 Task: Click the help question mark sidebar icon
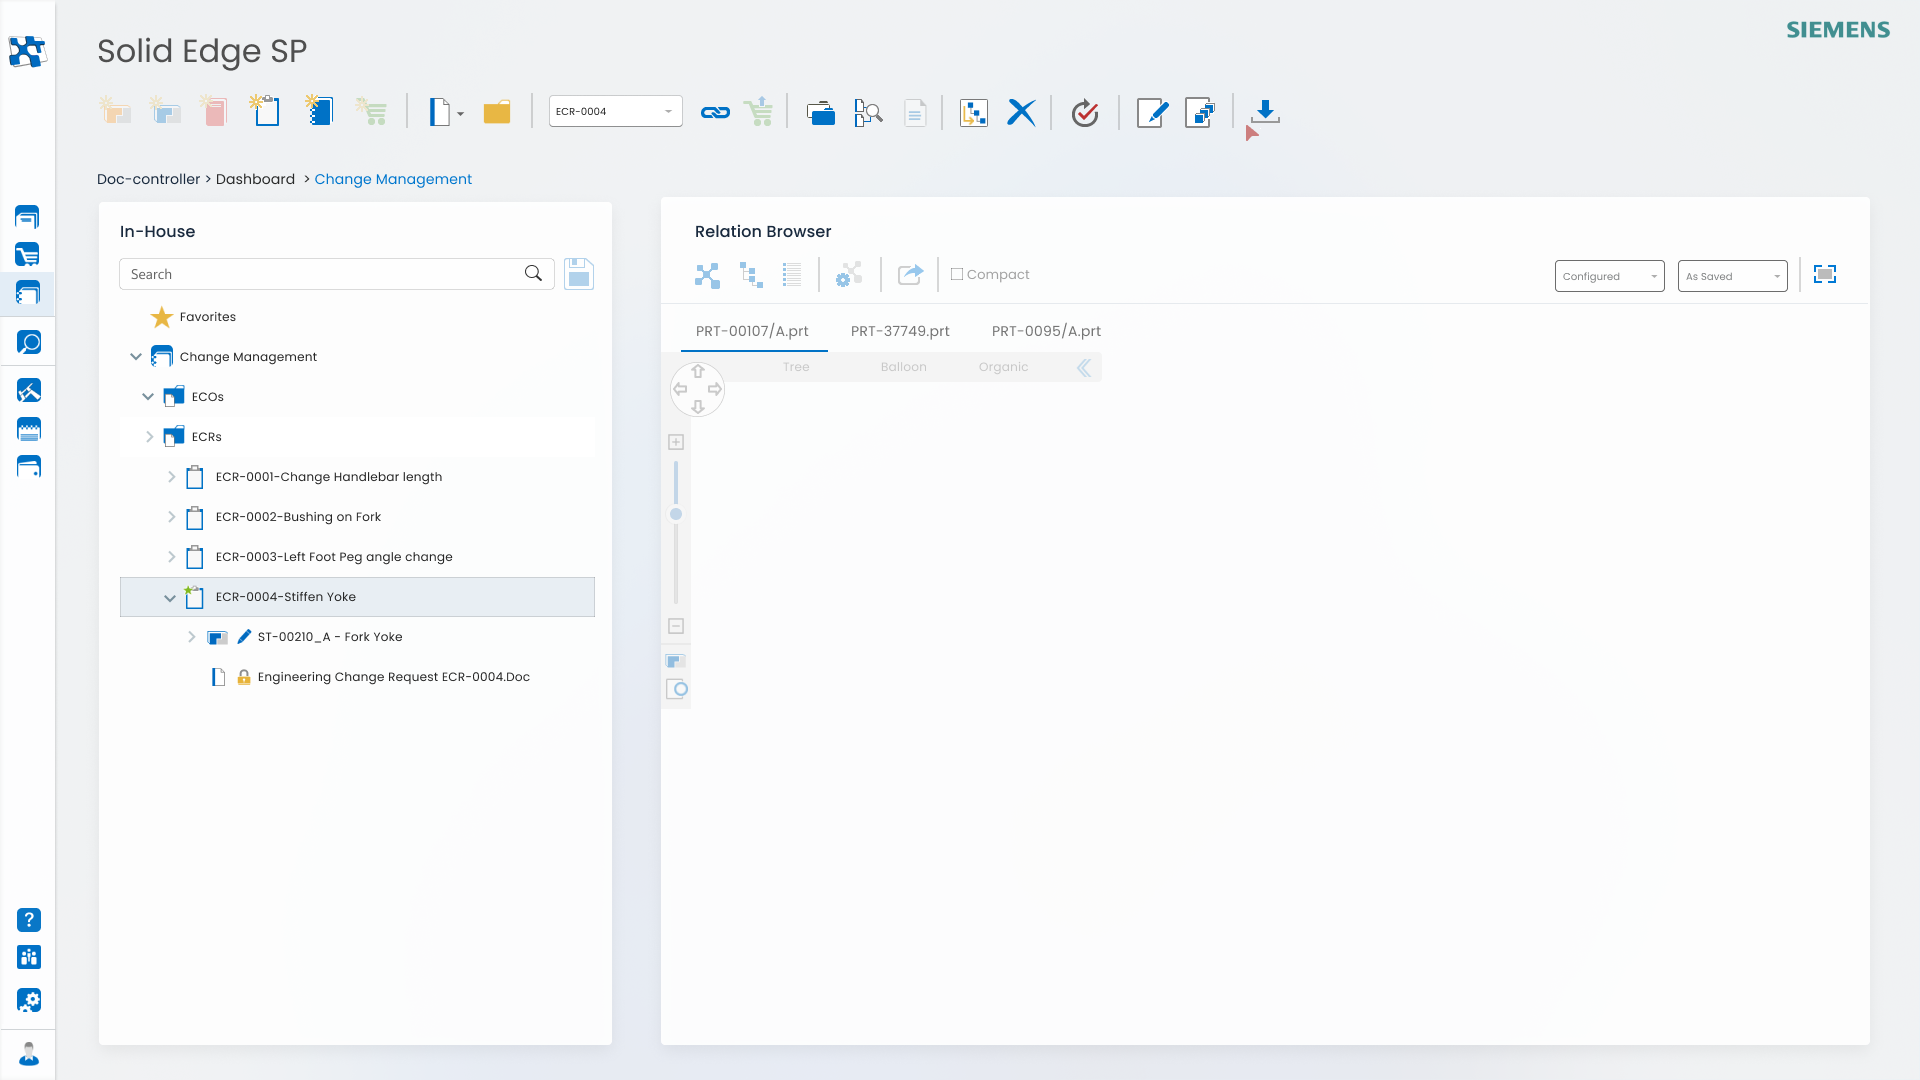29,920
